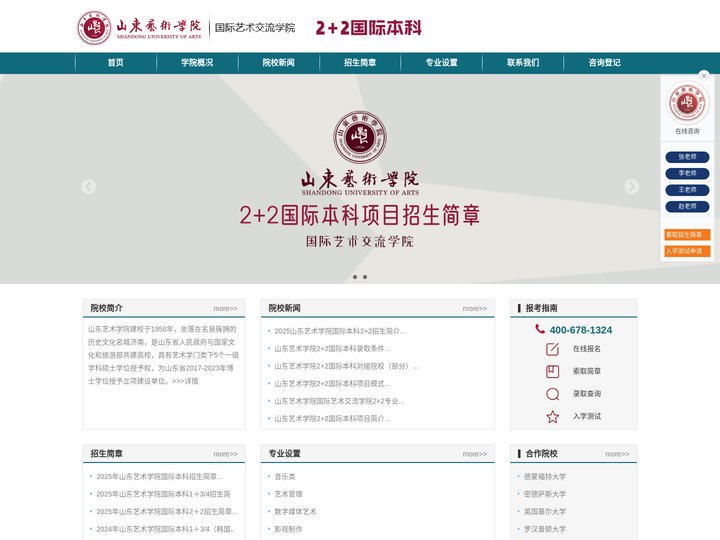Open news 山东艺术学院2+2国际本科项目模式
This screenshot has height=540, width=720.
pyautogui.click(x=332, y=383)
